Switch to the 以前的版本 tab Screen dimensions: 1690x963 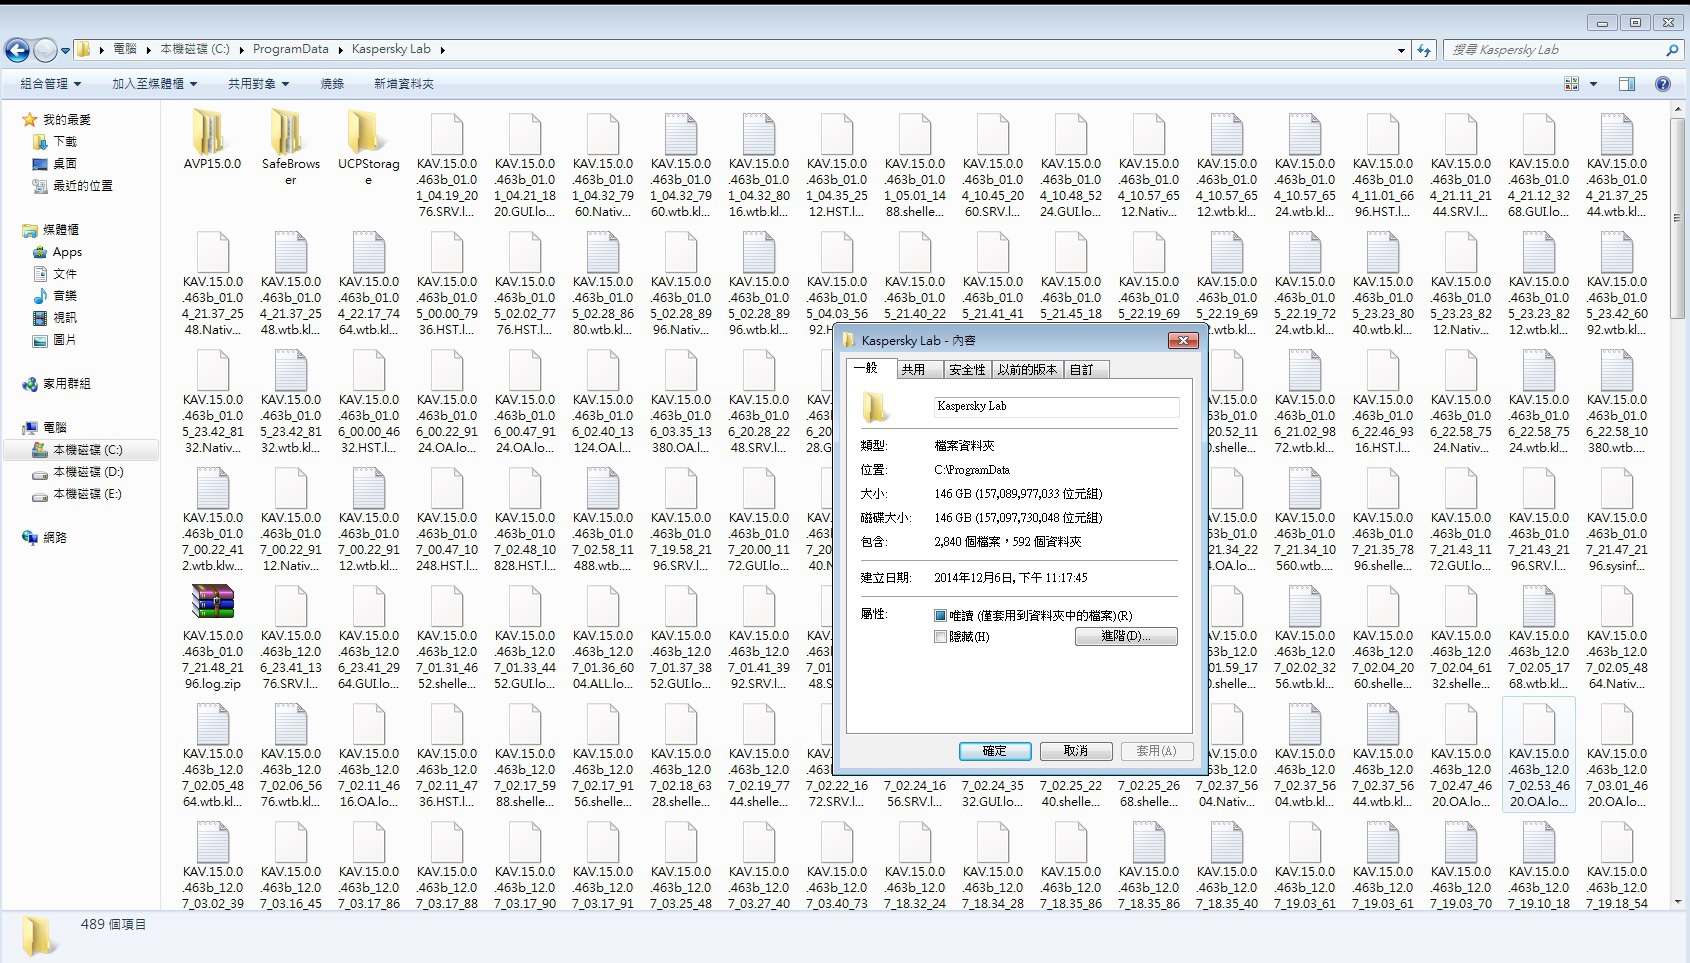pyautogui.click(x=1027, y=370)
